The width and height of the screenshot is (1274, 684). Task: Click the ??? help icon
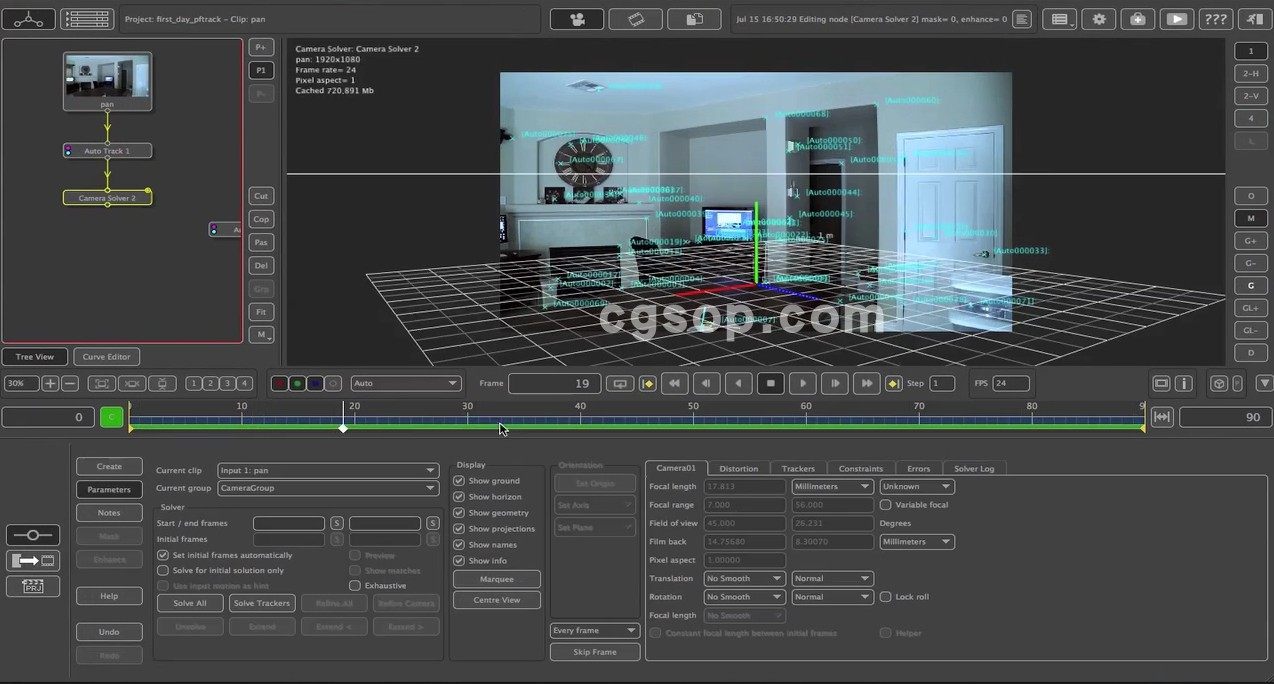[x=1215, y=19]
